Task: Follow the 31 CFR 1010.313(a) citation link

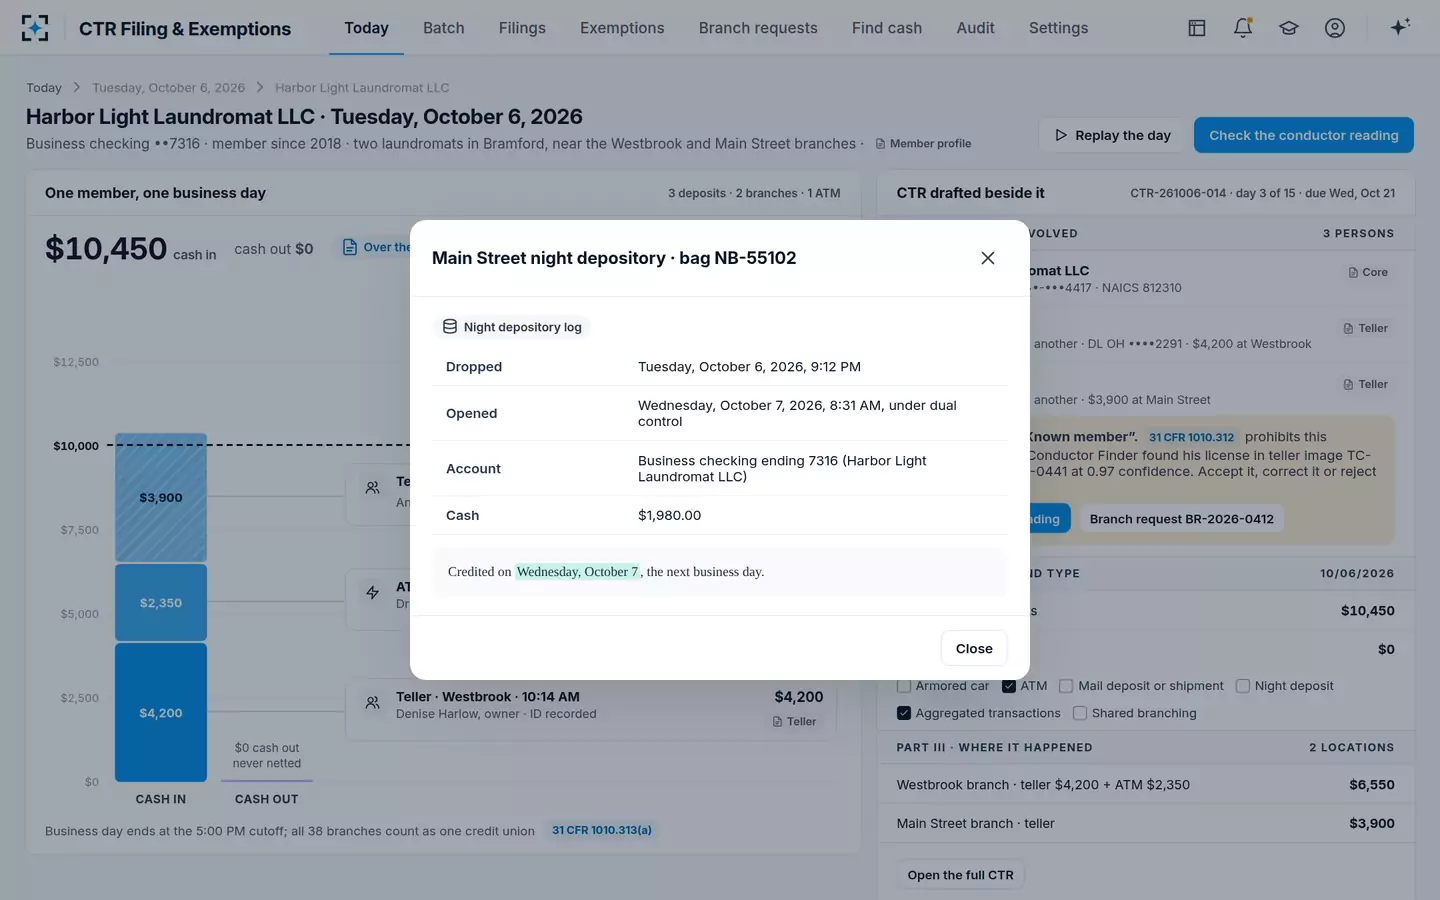Action: pos(602,830)
